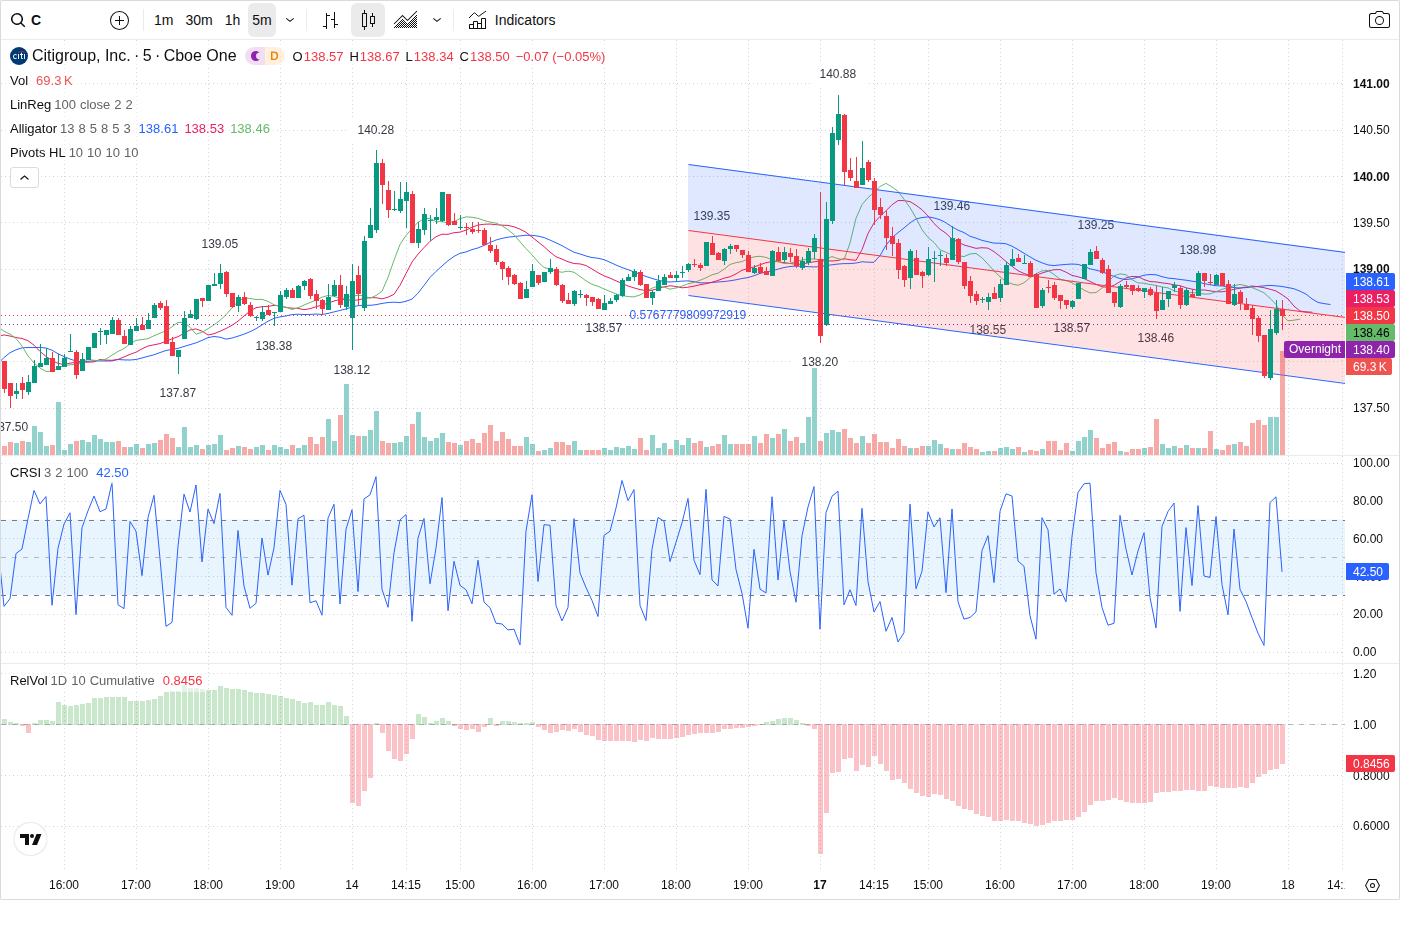Select the active 5m timeframe
1420x950 pixels.
pyautogui.click(x=262, y=20)
